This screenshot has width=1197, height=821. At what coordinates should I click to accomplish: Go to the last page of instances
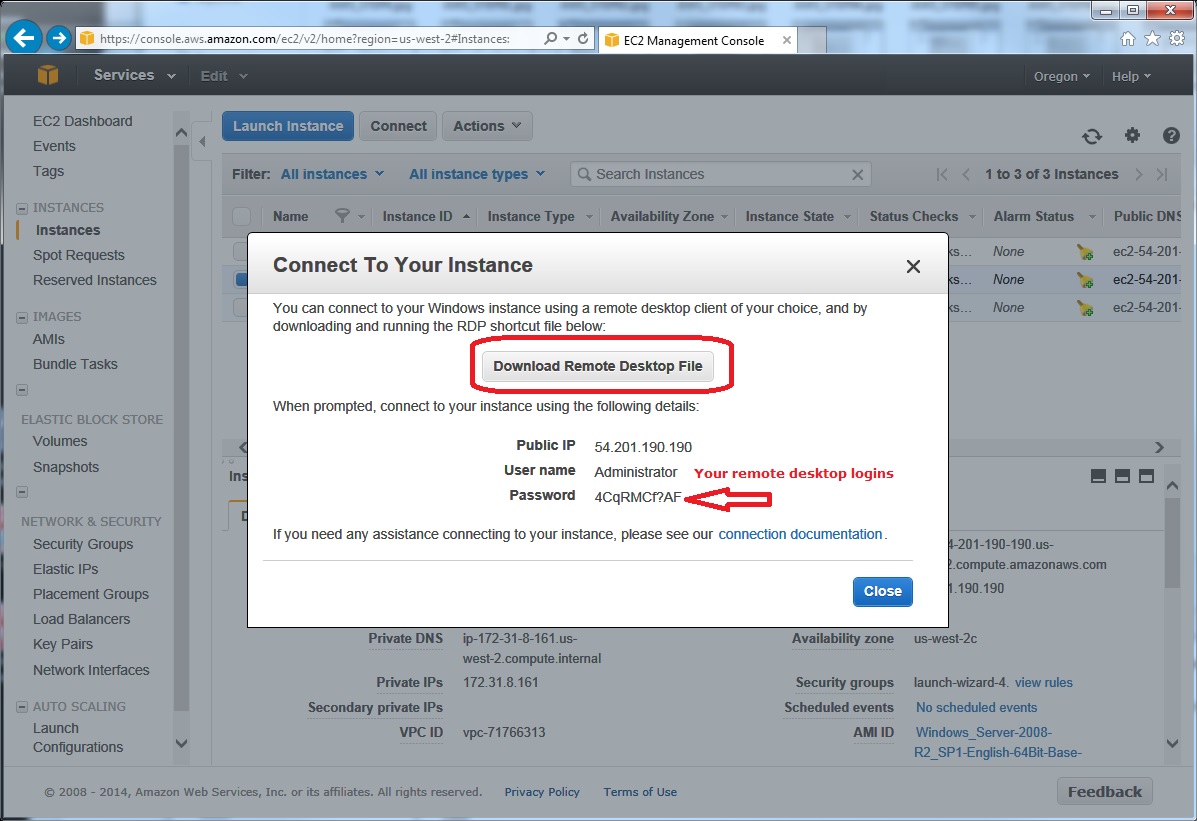(x=1162, y=175)
